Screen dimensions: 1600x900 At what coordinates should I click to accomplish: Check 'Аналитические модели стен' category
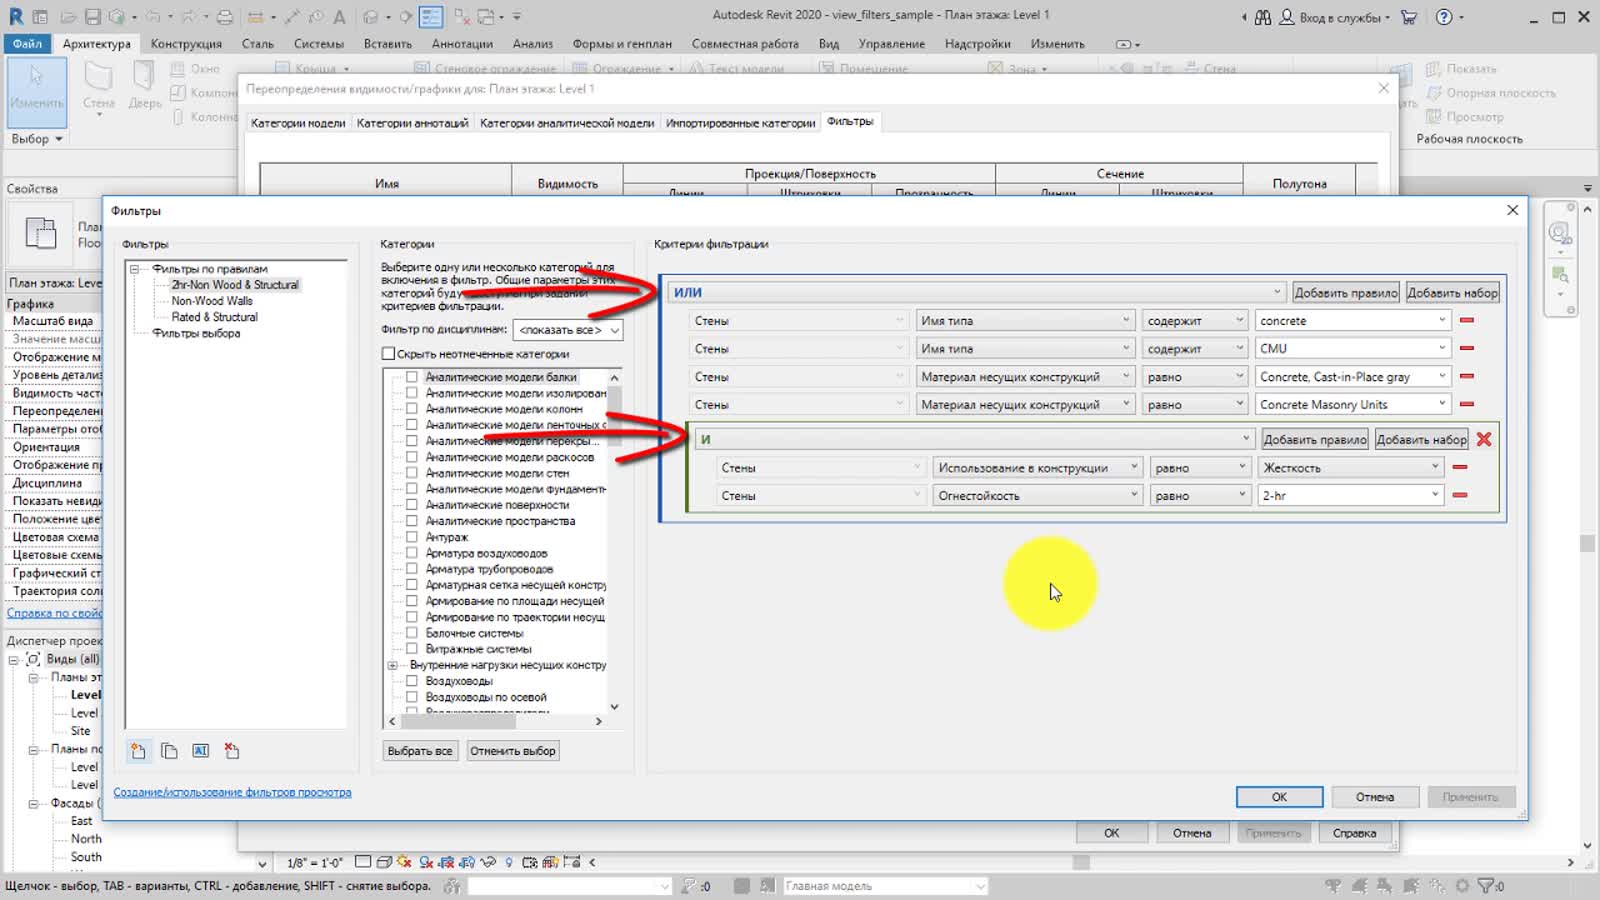coord(411,473)
